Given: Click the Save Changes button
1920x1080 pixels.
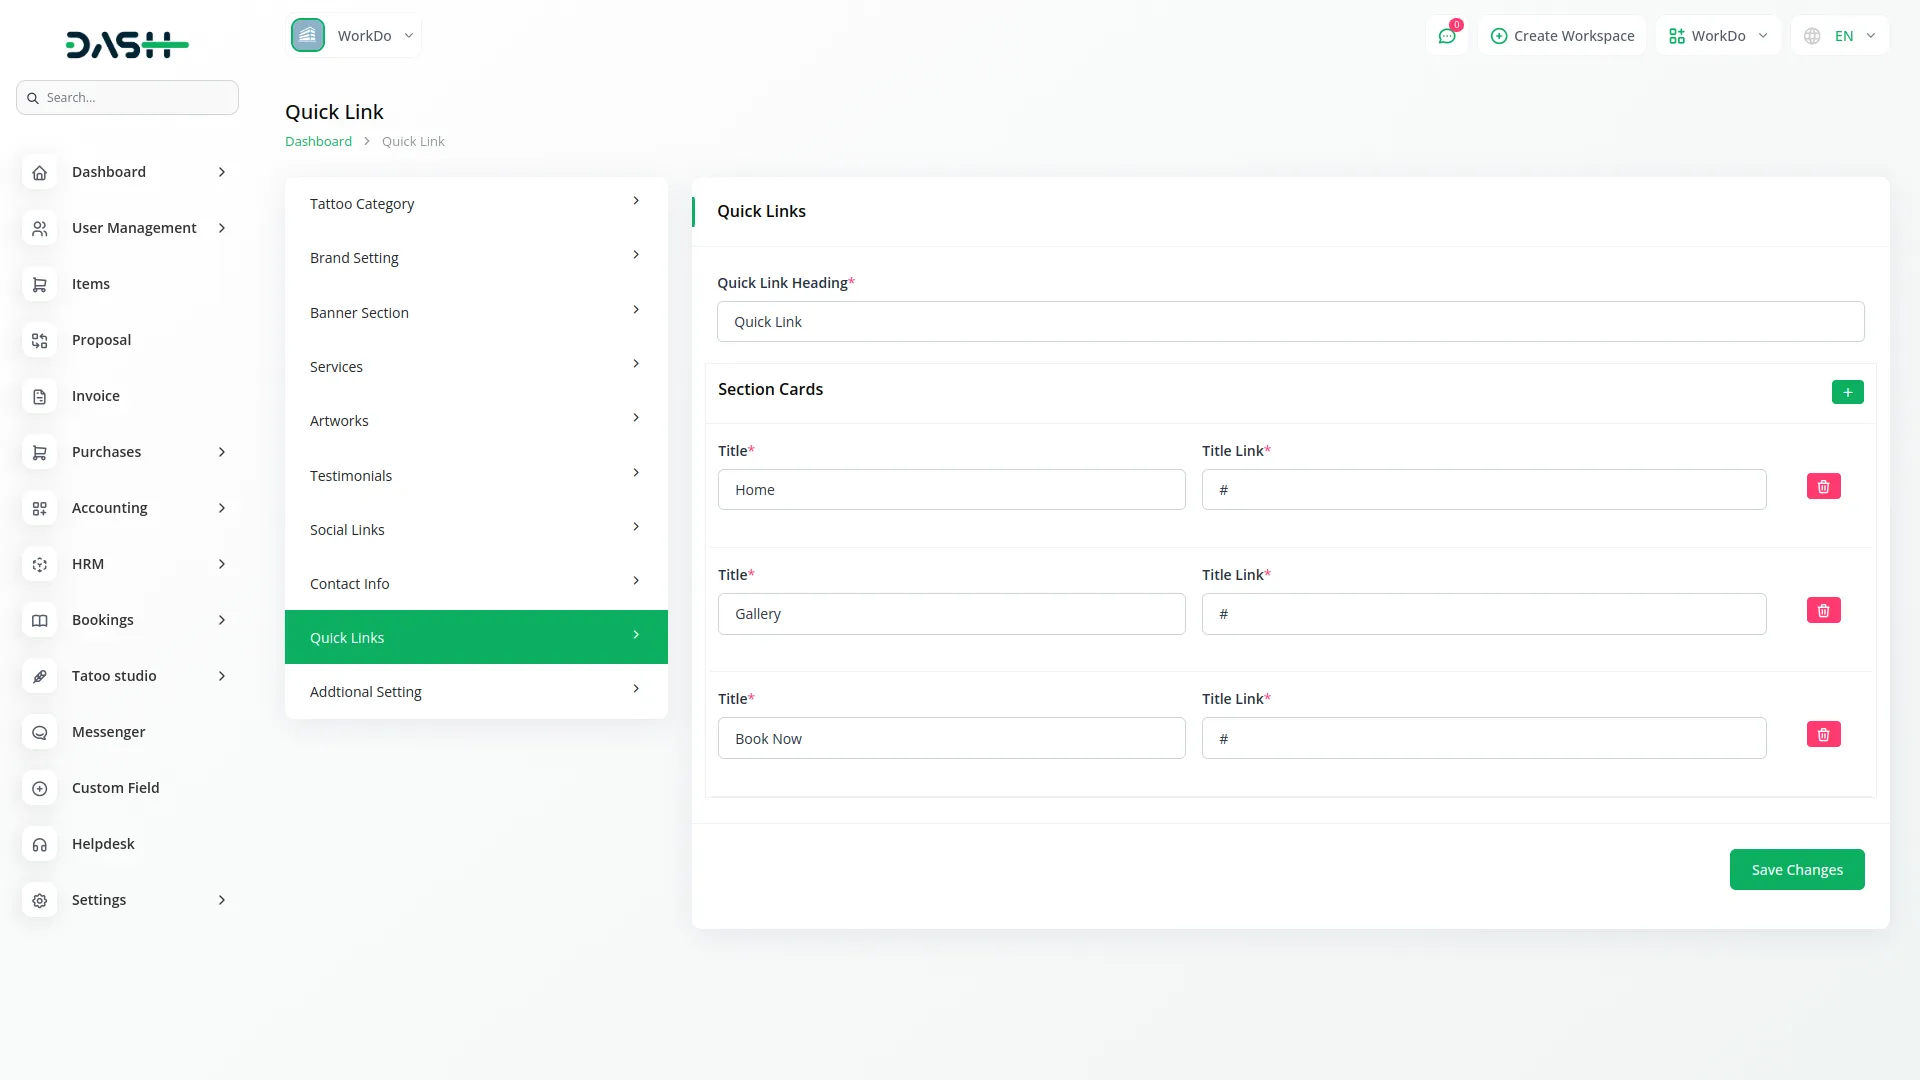Looking at the screenshot, I should click(x=1796, y=870).
